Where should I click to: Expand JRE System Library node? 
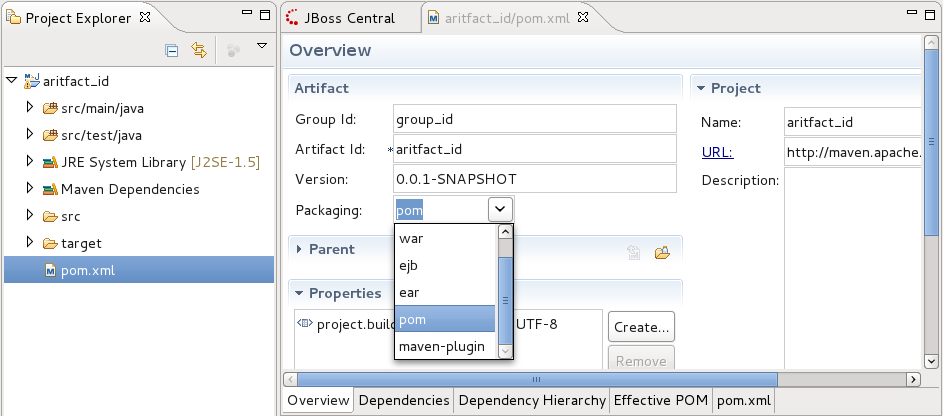tap(30, 161)
